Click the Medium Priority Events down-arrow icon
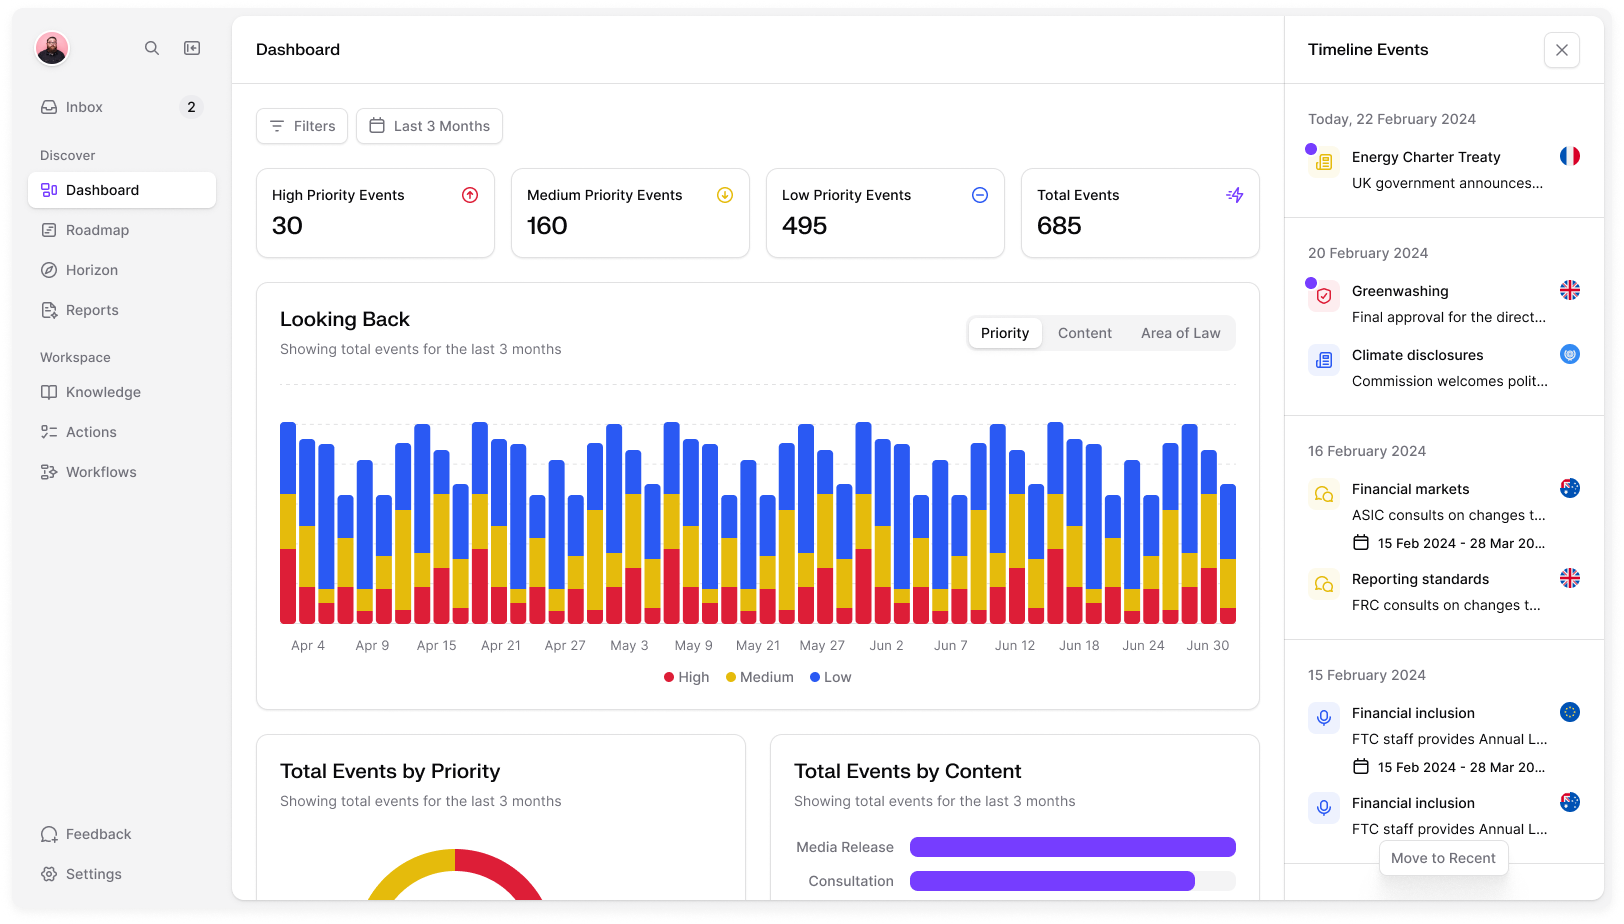 [x=725, y=195]
